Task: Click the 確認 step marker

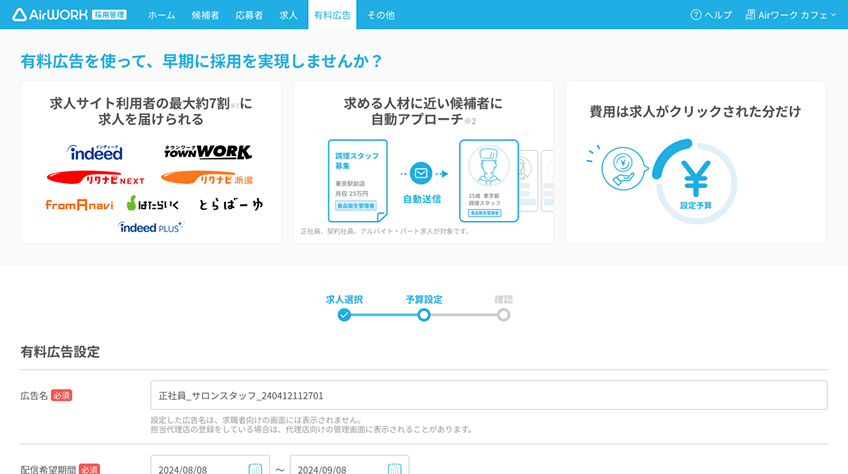Action: click(504, 315)
